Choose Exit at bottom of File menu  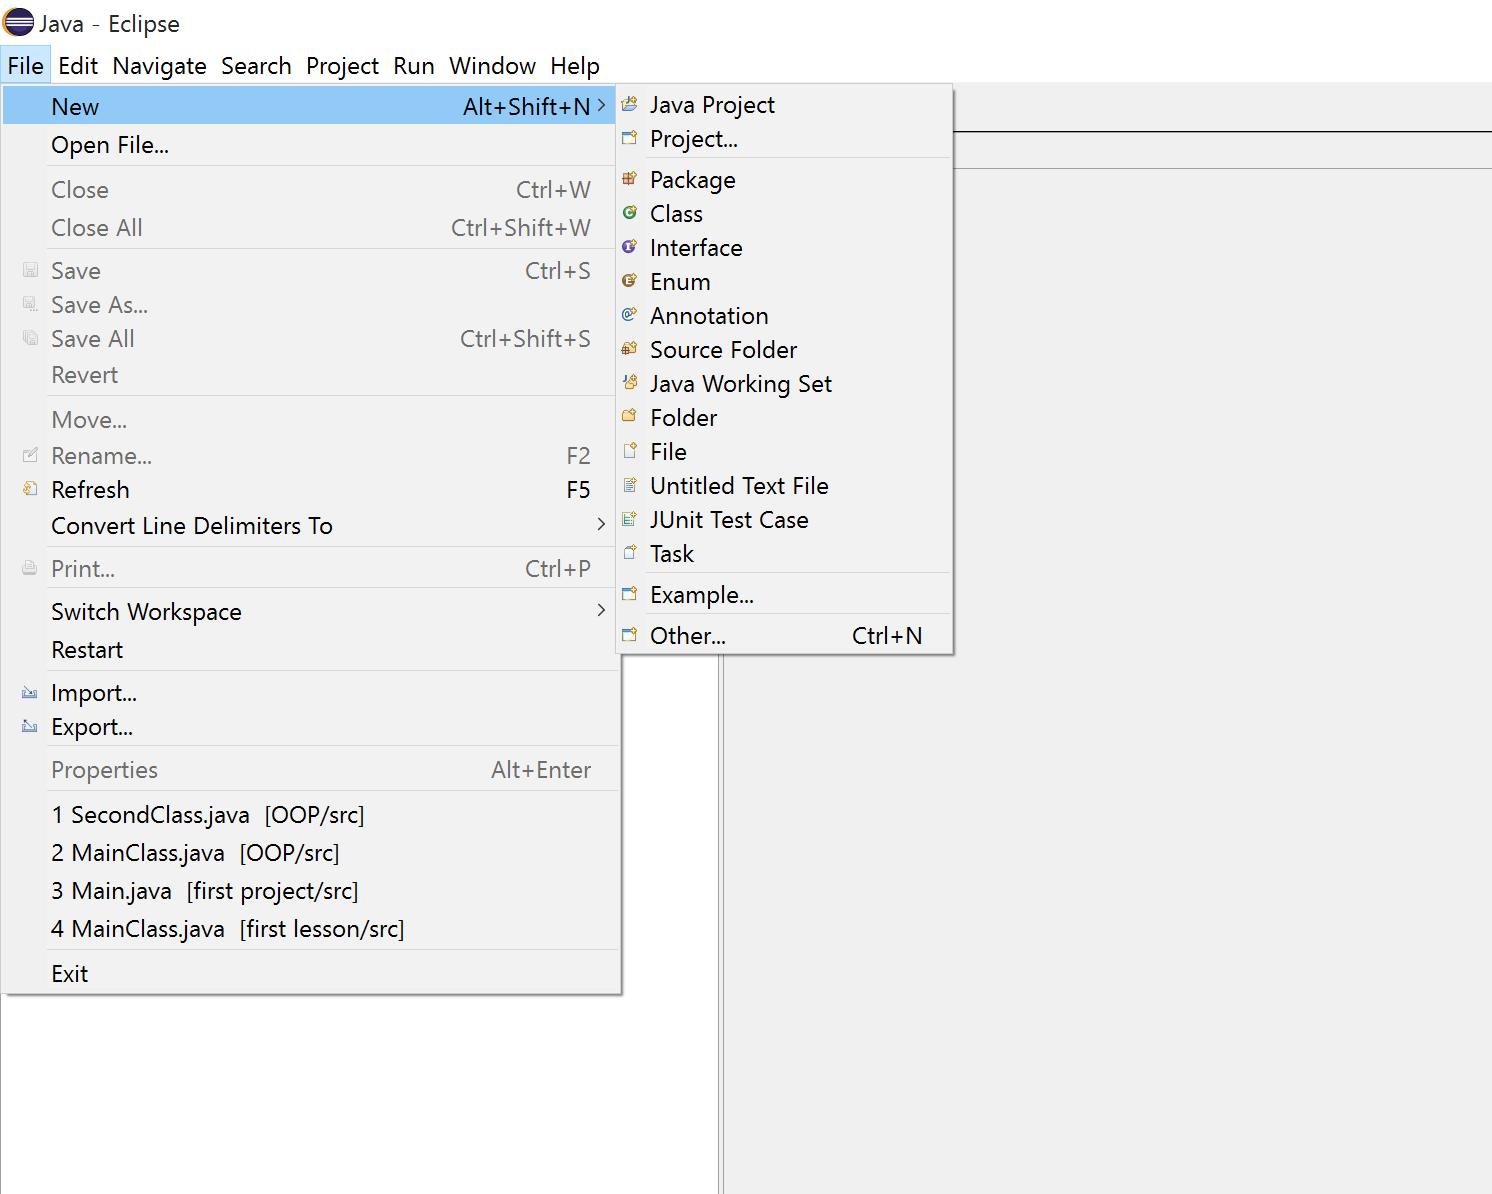(310, 974)
